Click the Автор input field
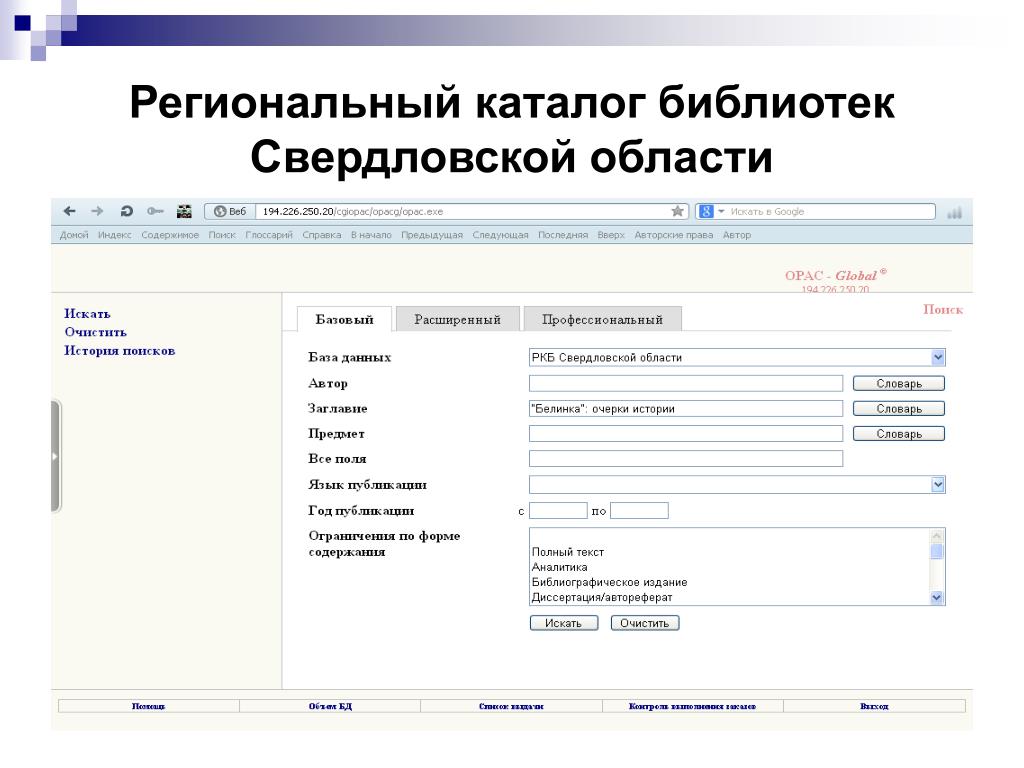 point(686,383)
